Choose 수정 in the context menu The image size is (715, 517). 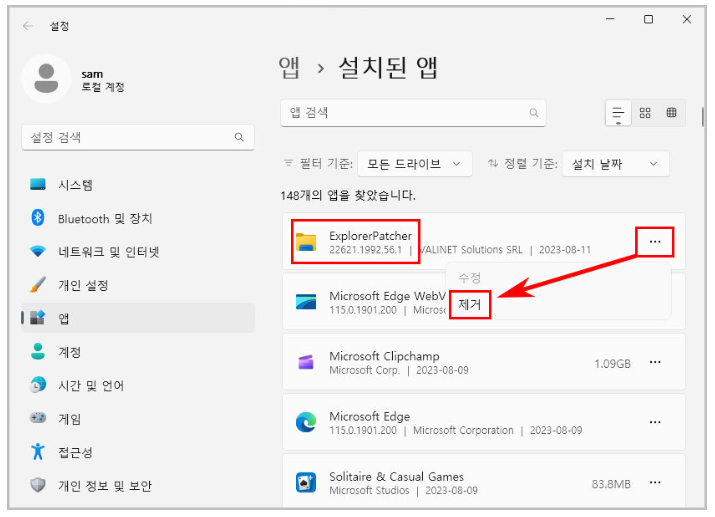470,277
